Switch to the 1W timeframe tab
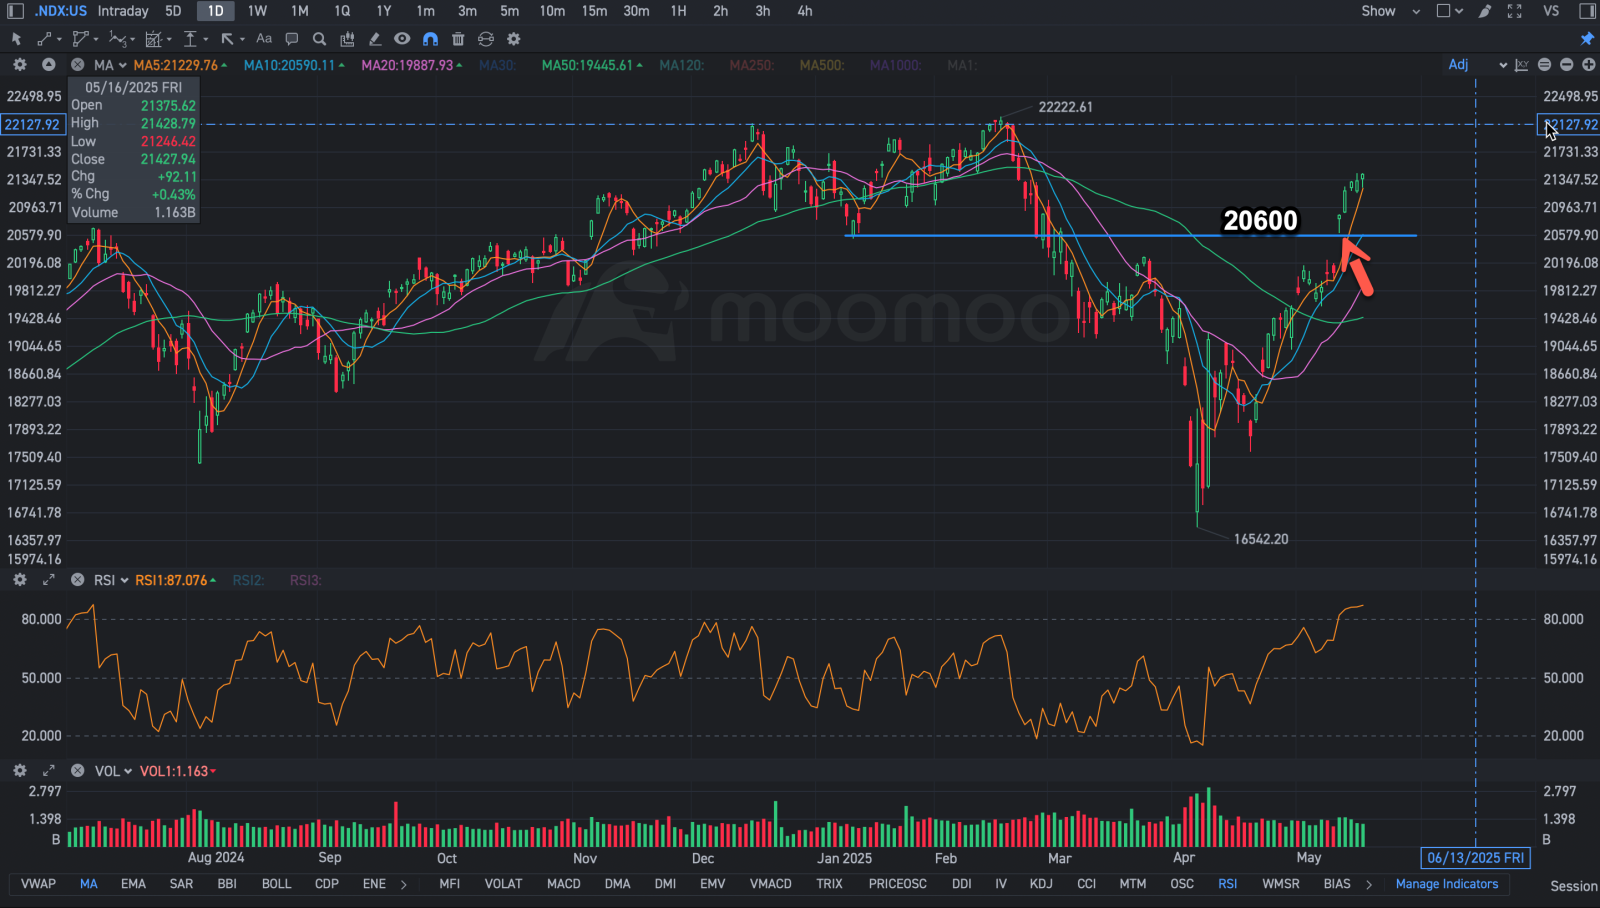Screen dimensions: 1600x908 pos(258,11)
